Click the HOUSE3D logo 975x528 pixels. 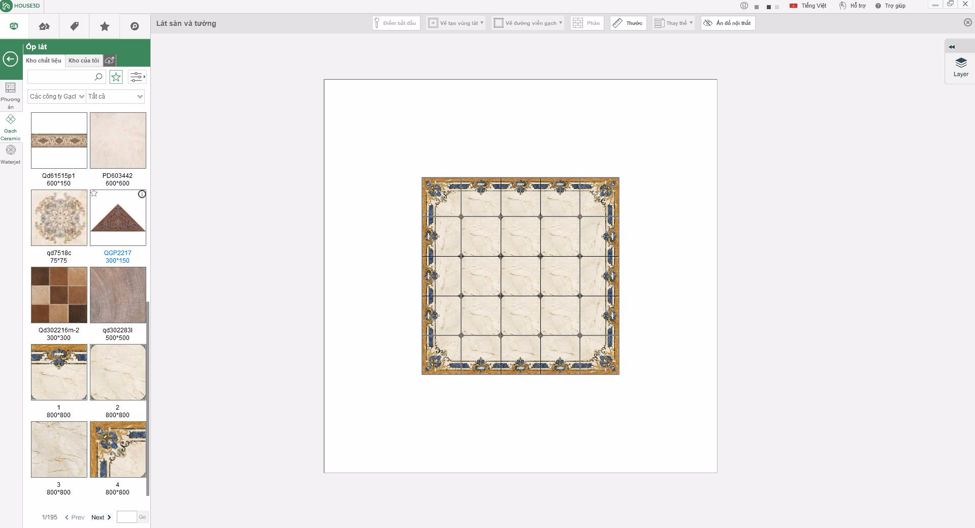(21, 6)
